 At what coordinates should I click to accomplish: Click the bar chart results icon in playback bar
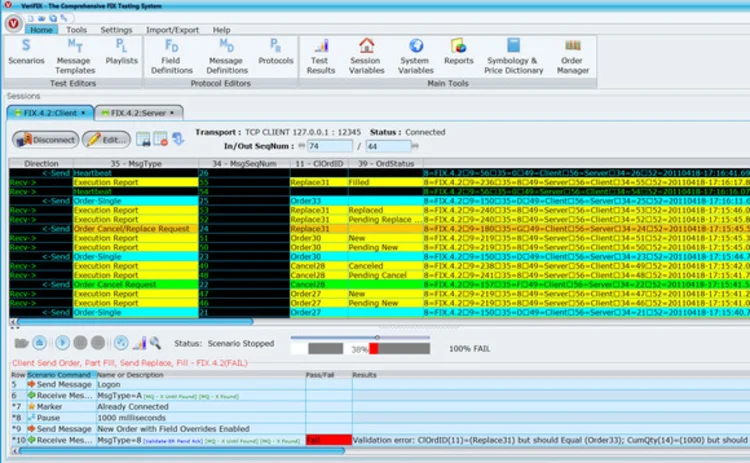click(x=139, y=343)
